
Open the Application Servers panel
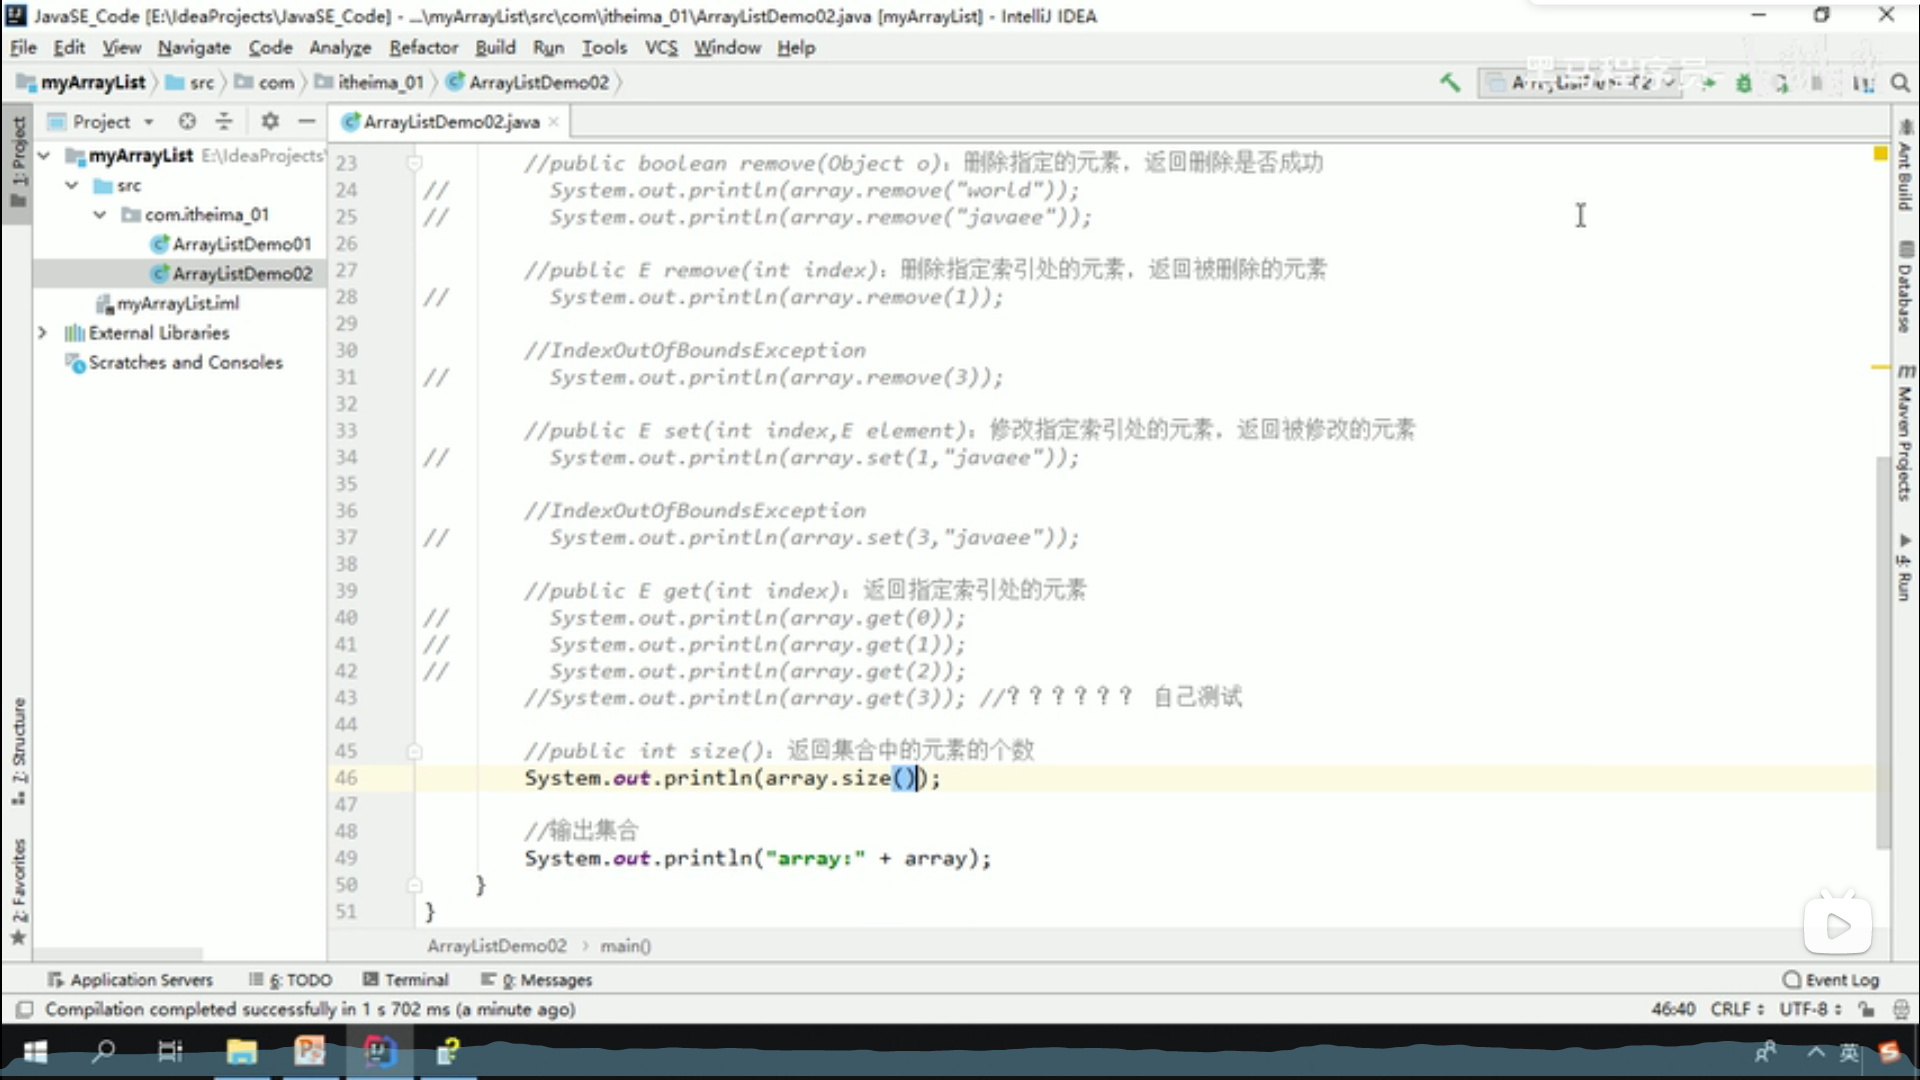click(x=130, y=980)
